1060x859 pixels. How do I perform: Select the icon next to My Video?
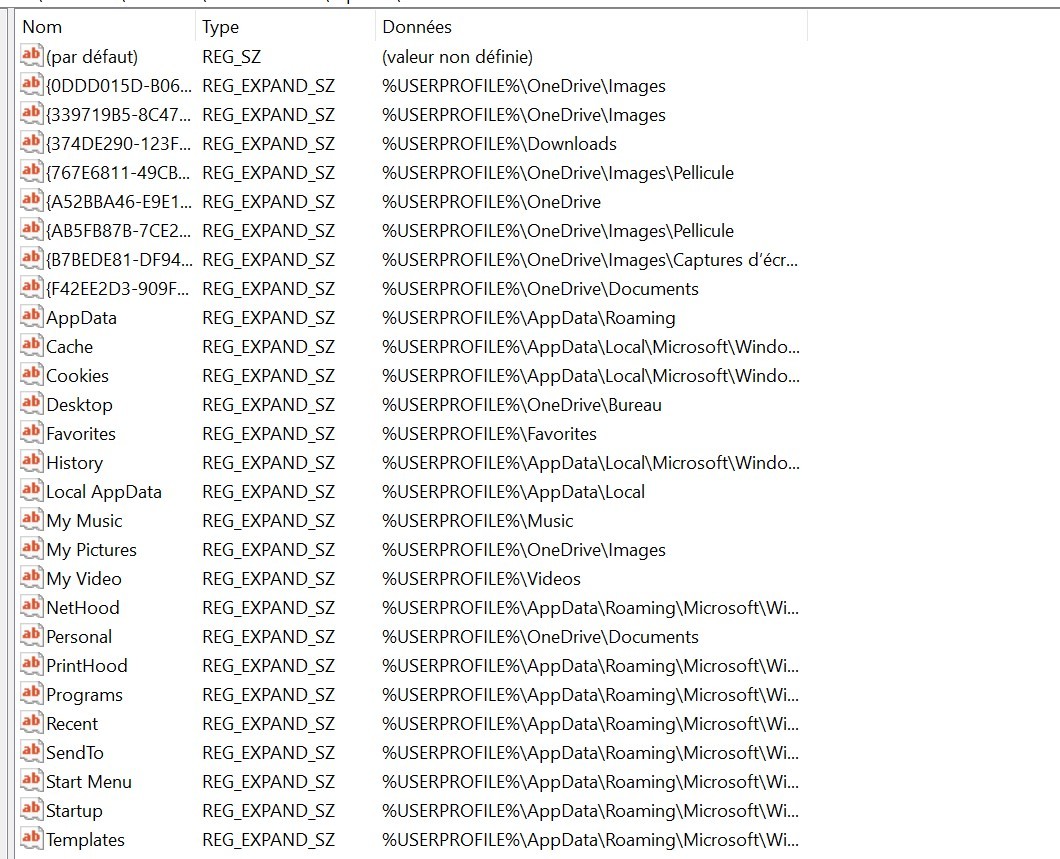pyautogui.click(x=32, y=579)
